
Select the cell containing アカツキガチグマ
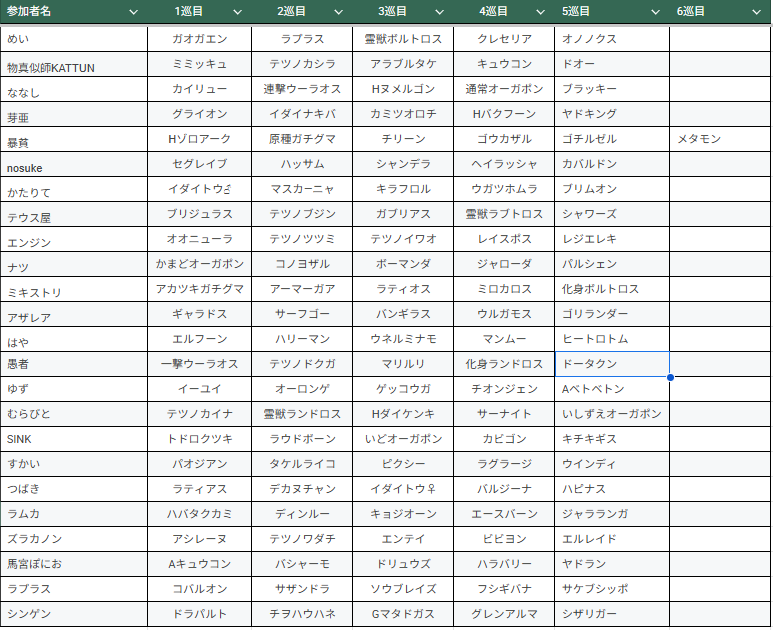(x=200, y=289)
